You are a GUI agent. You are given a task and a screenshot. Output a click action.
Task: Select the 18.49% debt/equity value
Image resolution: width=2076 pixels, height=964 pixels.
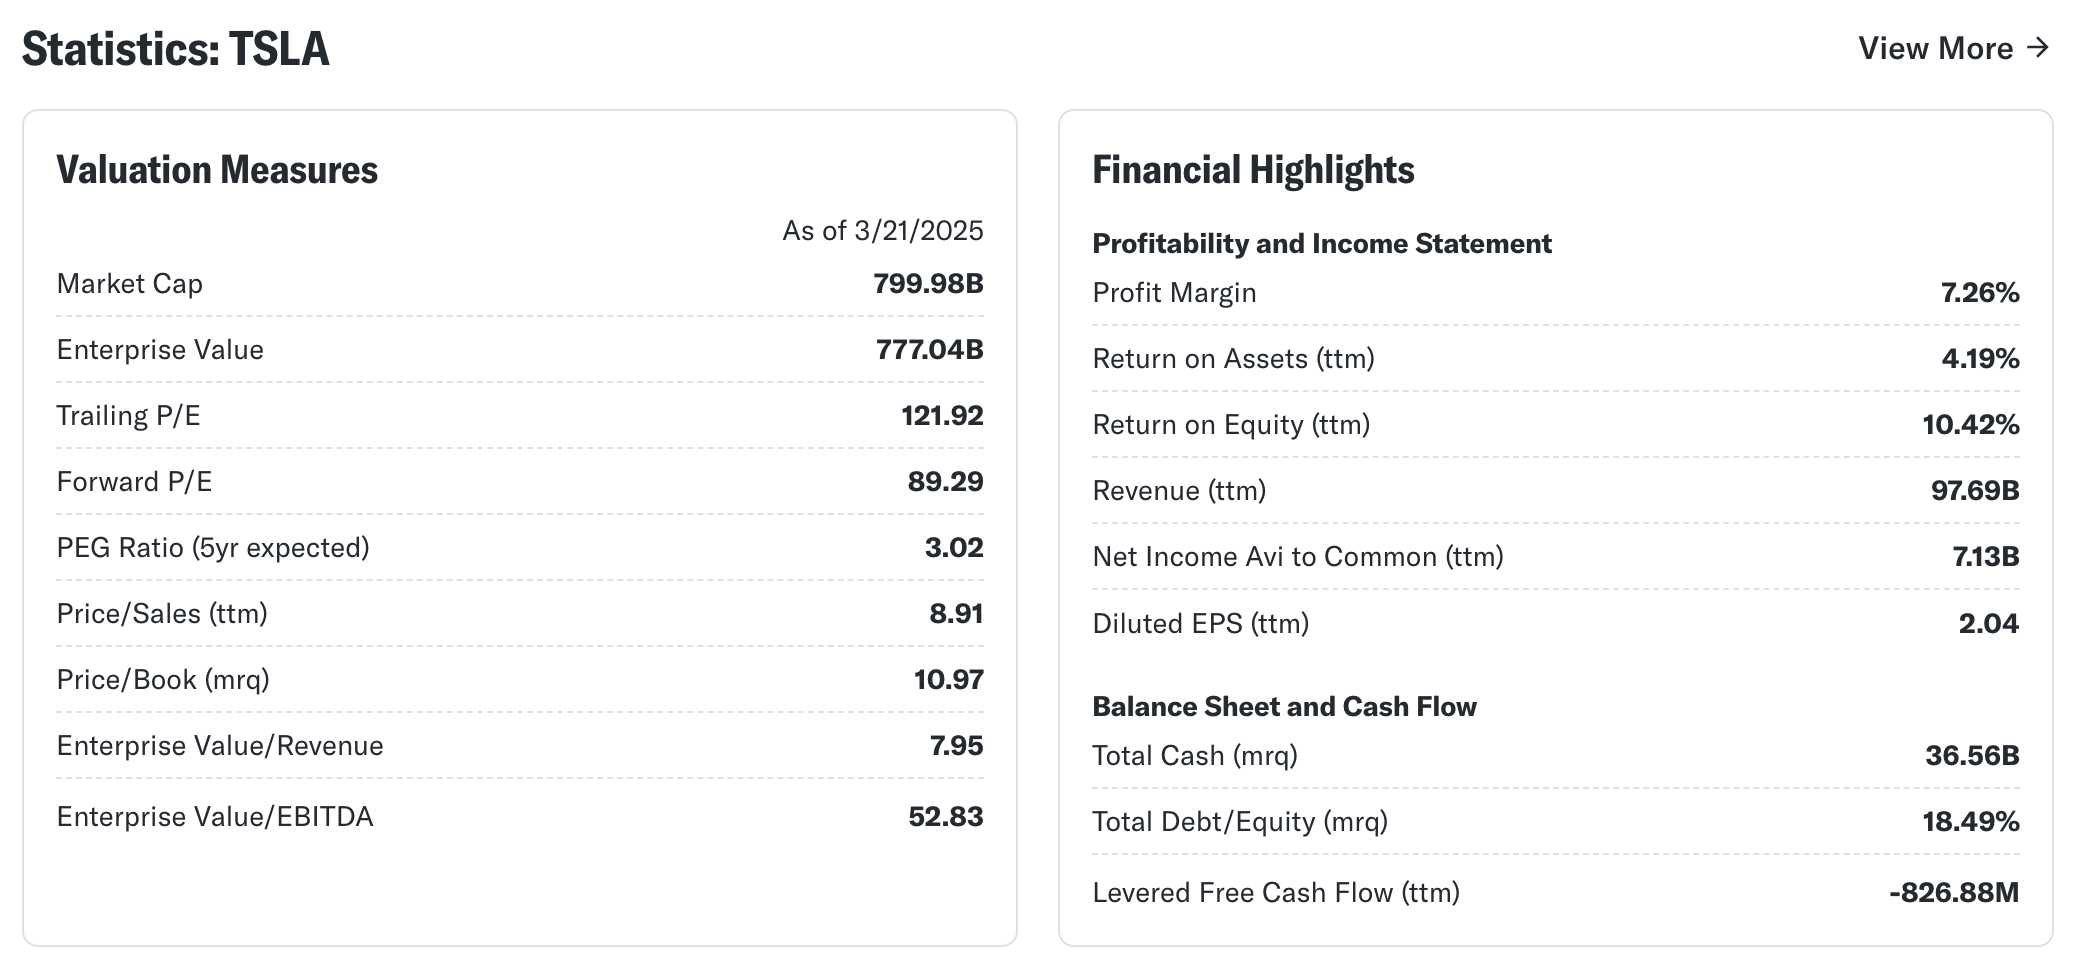pyautogui.click(x=1971, y=822)
